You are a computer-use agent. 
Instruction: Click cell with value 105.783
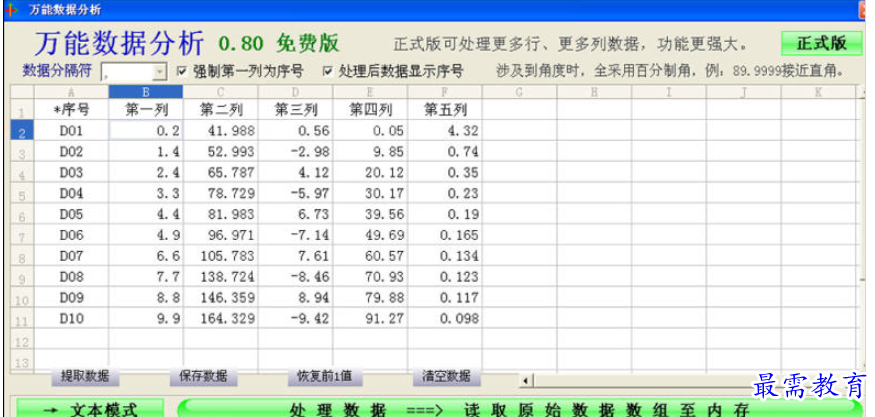pos(220,256)
